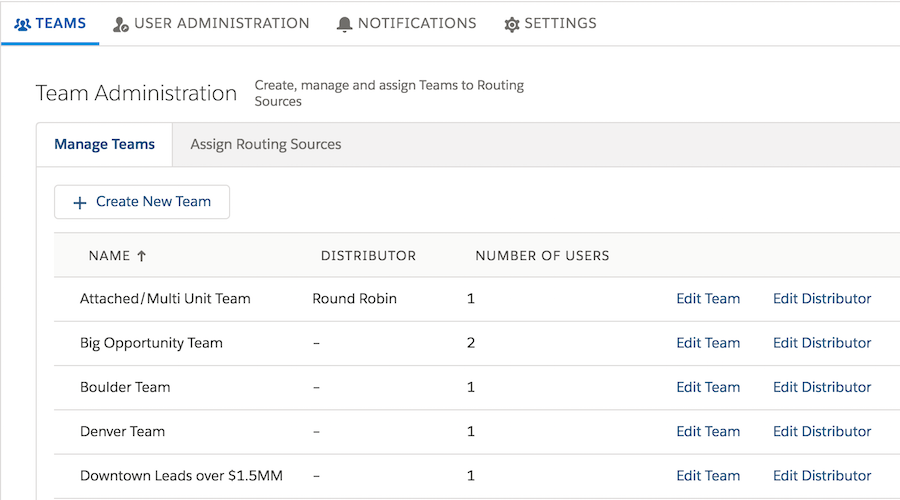Click the plus icon on Create New Team

(80, 202)
